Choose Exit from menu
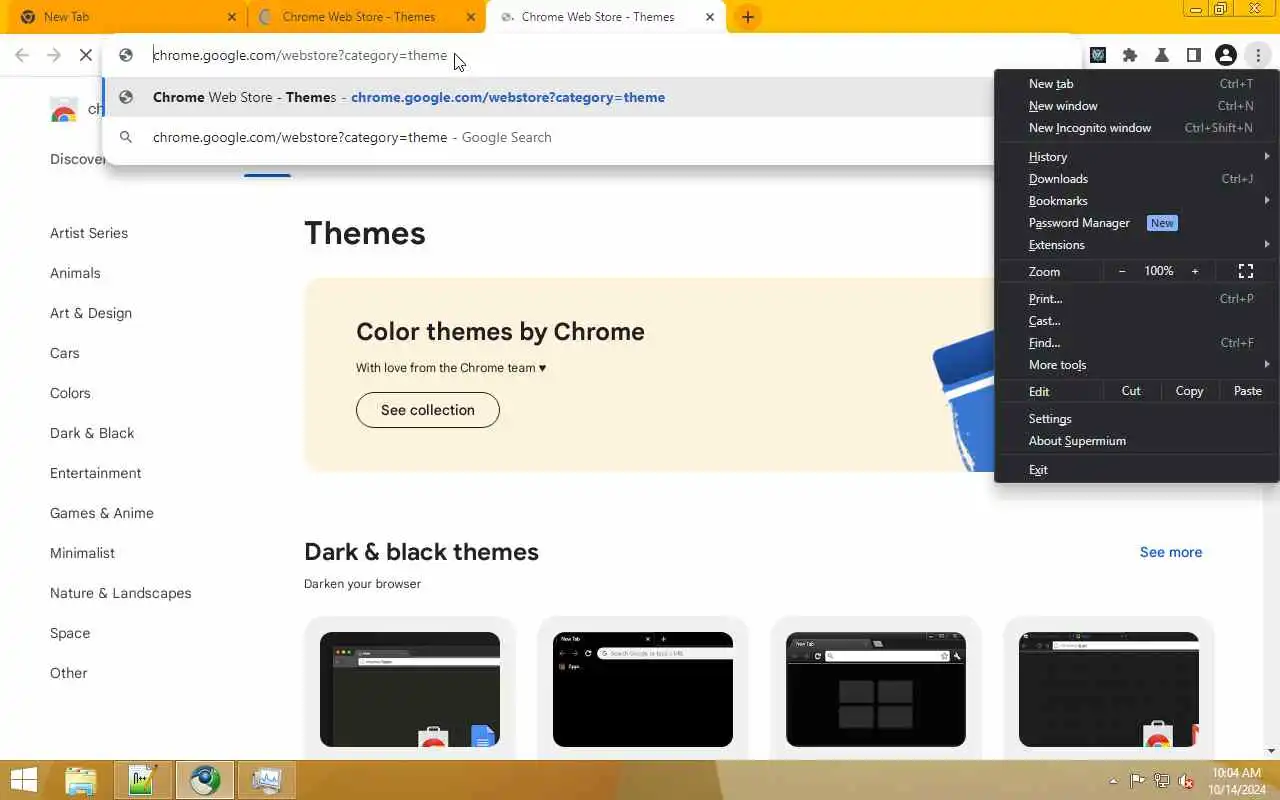Screen dimensions: 1280x800 [1136, 470]
